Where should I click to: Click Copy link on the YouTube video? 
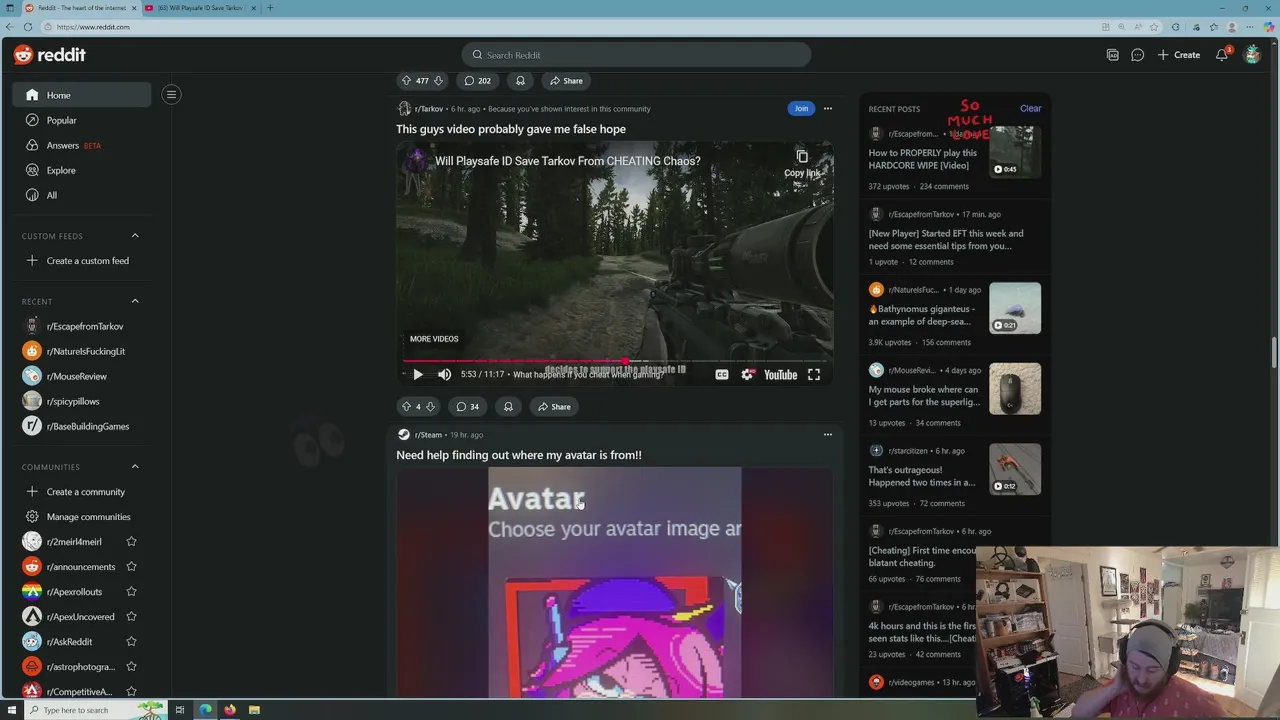click(x=801, y=164)
